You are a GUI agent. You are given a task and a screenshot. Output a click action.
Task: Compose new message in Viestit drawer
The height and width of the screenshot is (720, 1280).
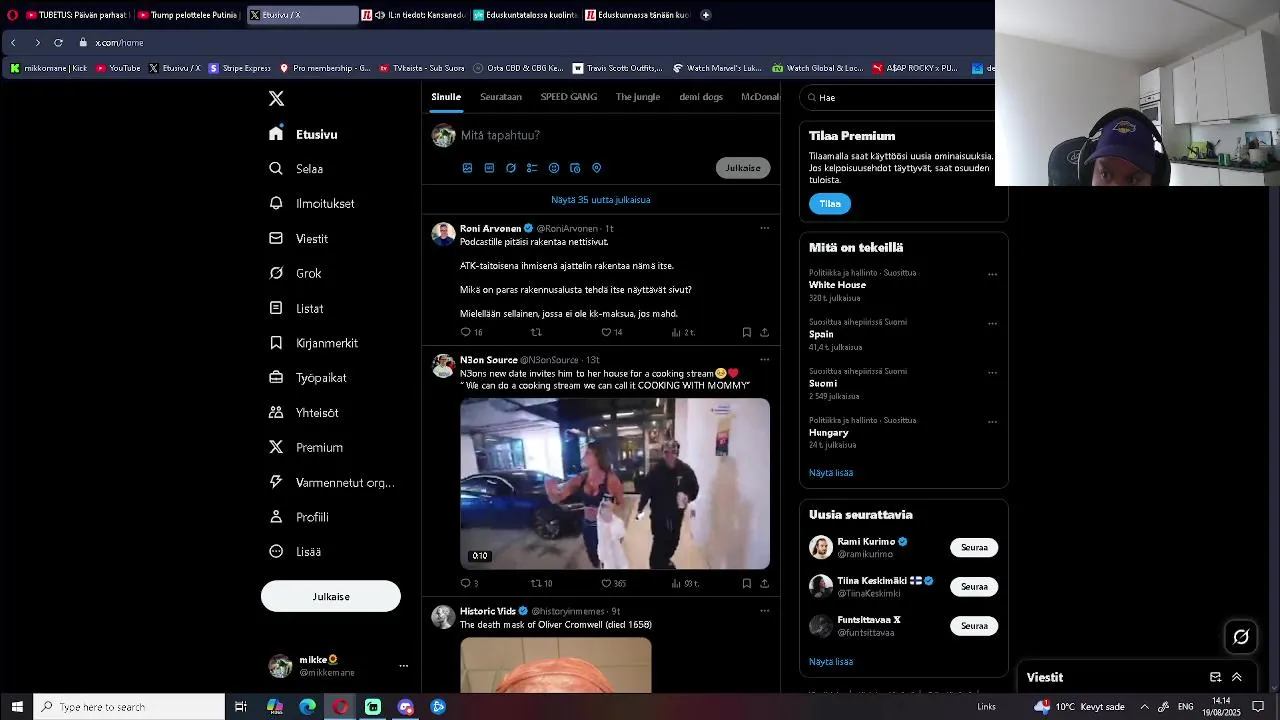[1215, 677]
